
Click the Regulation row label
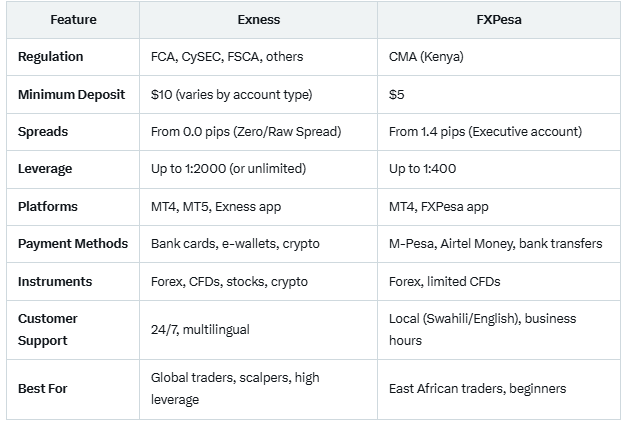[51, 57]
